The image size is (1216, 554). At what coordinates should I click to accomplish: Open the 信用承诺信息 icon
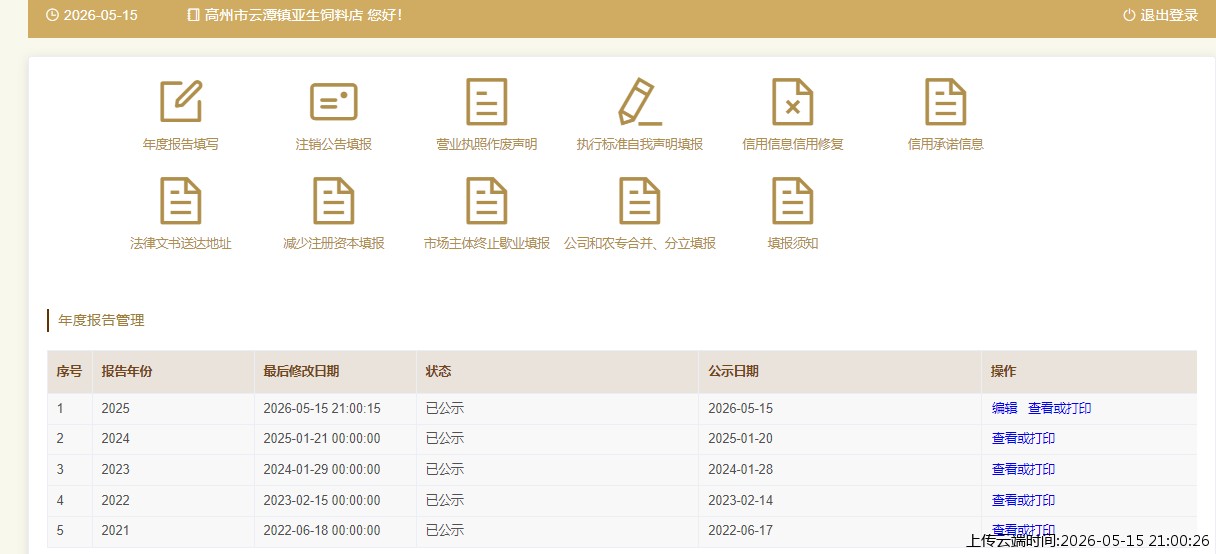click(x=946, y=101)
